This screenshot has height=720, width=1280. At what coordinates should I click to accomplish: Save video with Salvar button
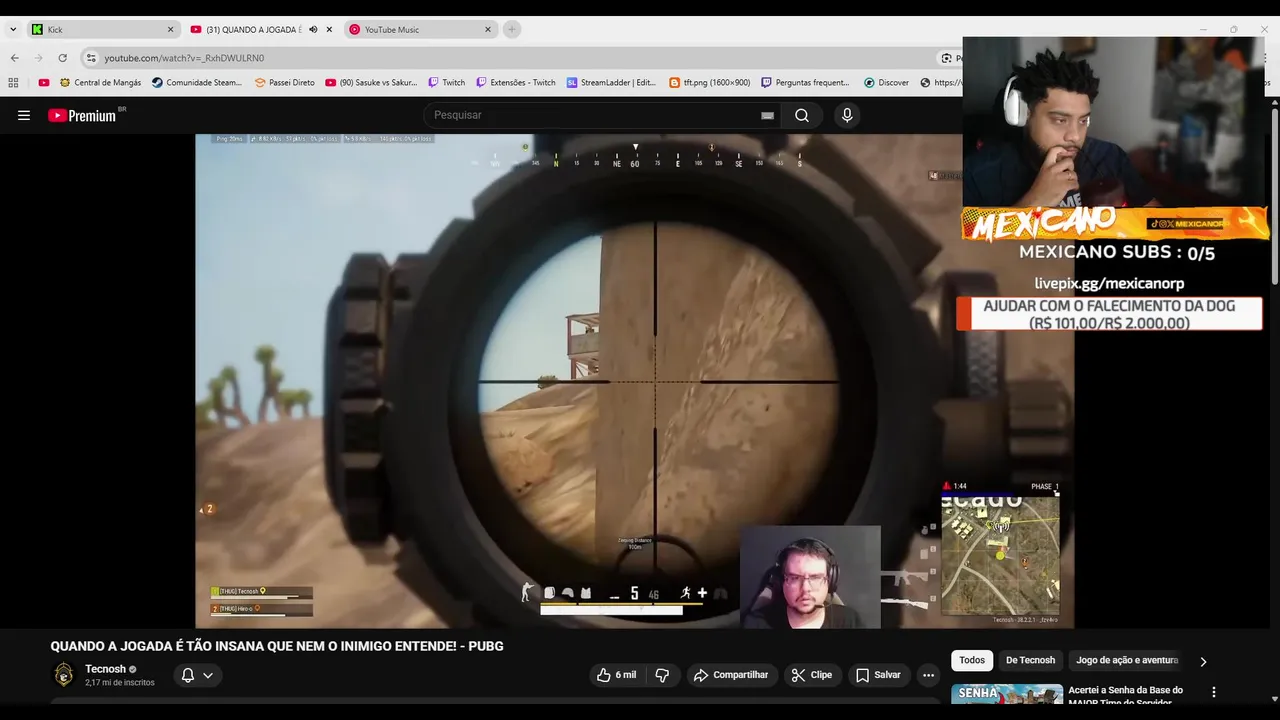[x=878, y=675]
